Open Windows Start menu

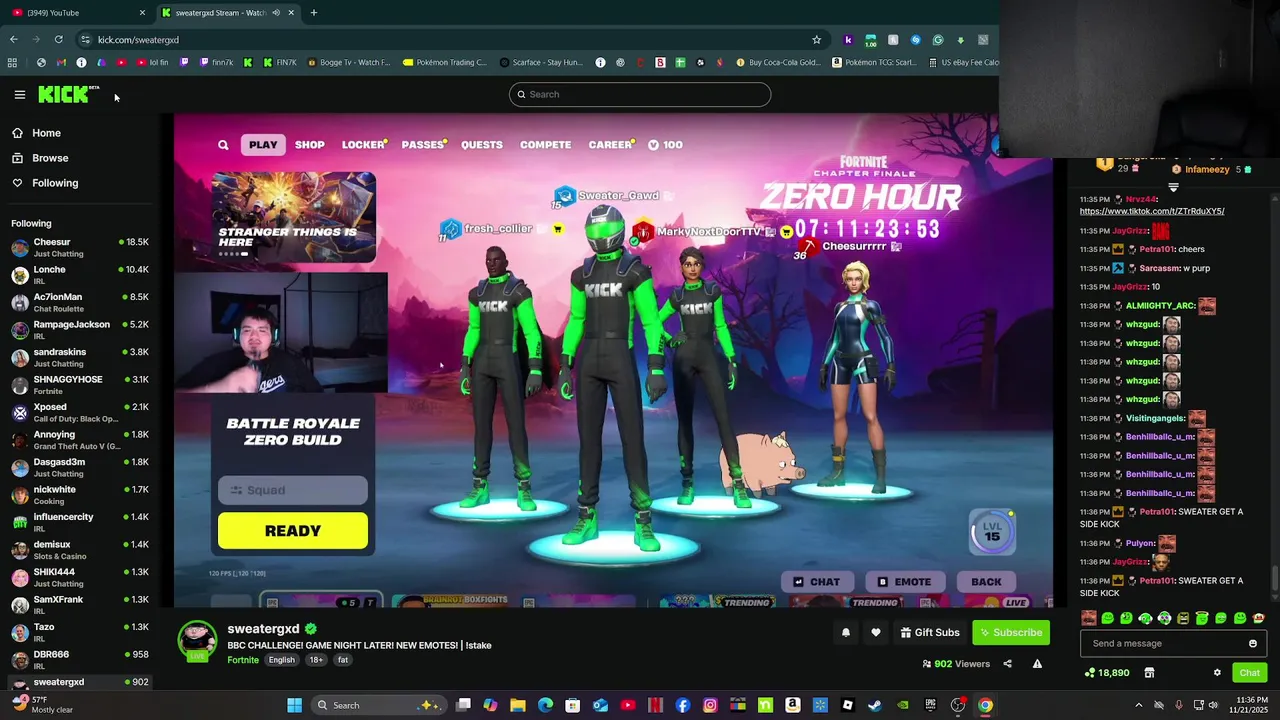(294, 705)
